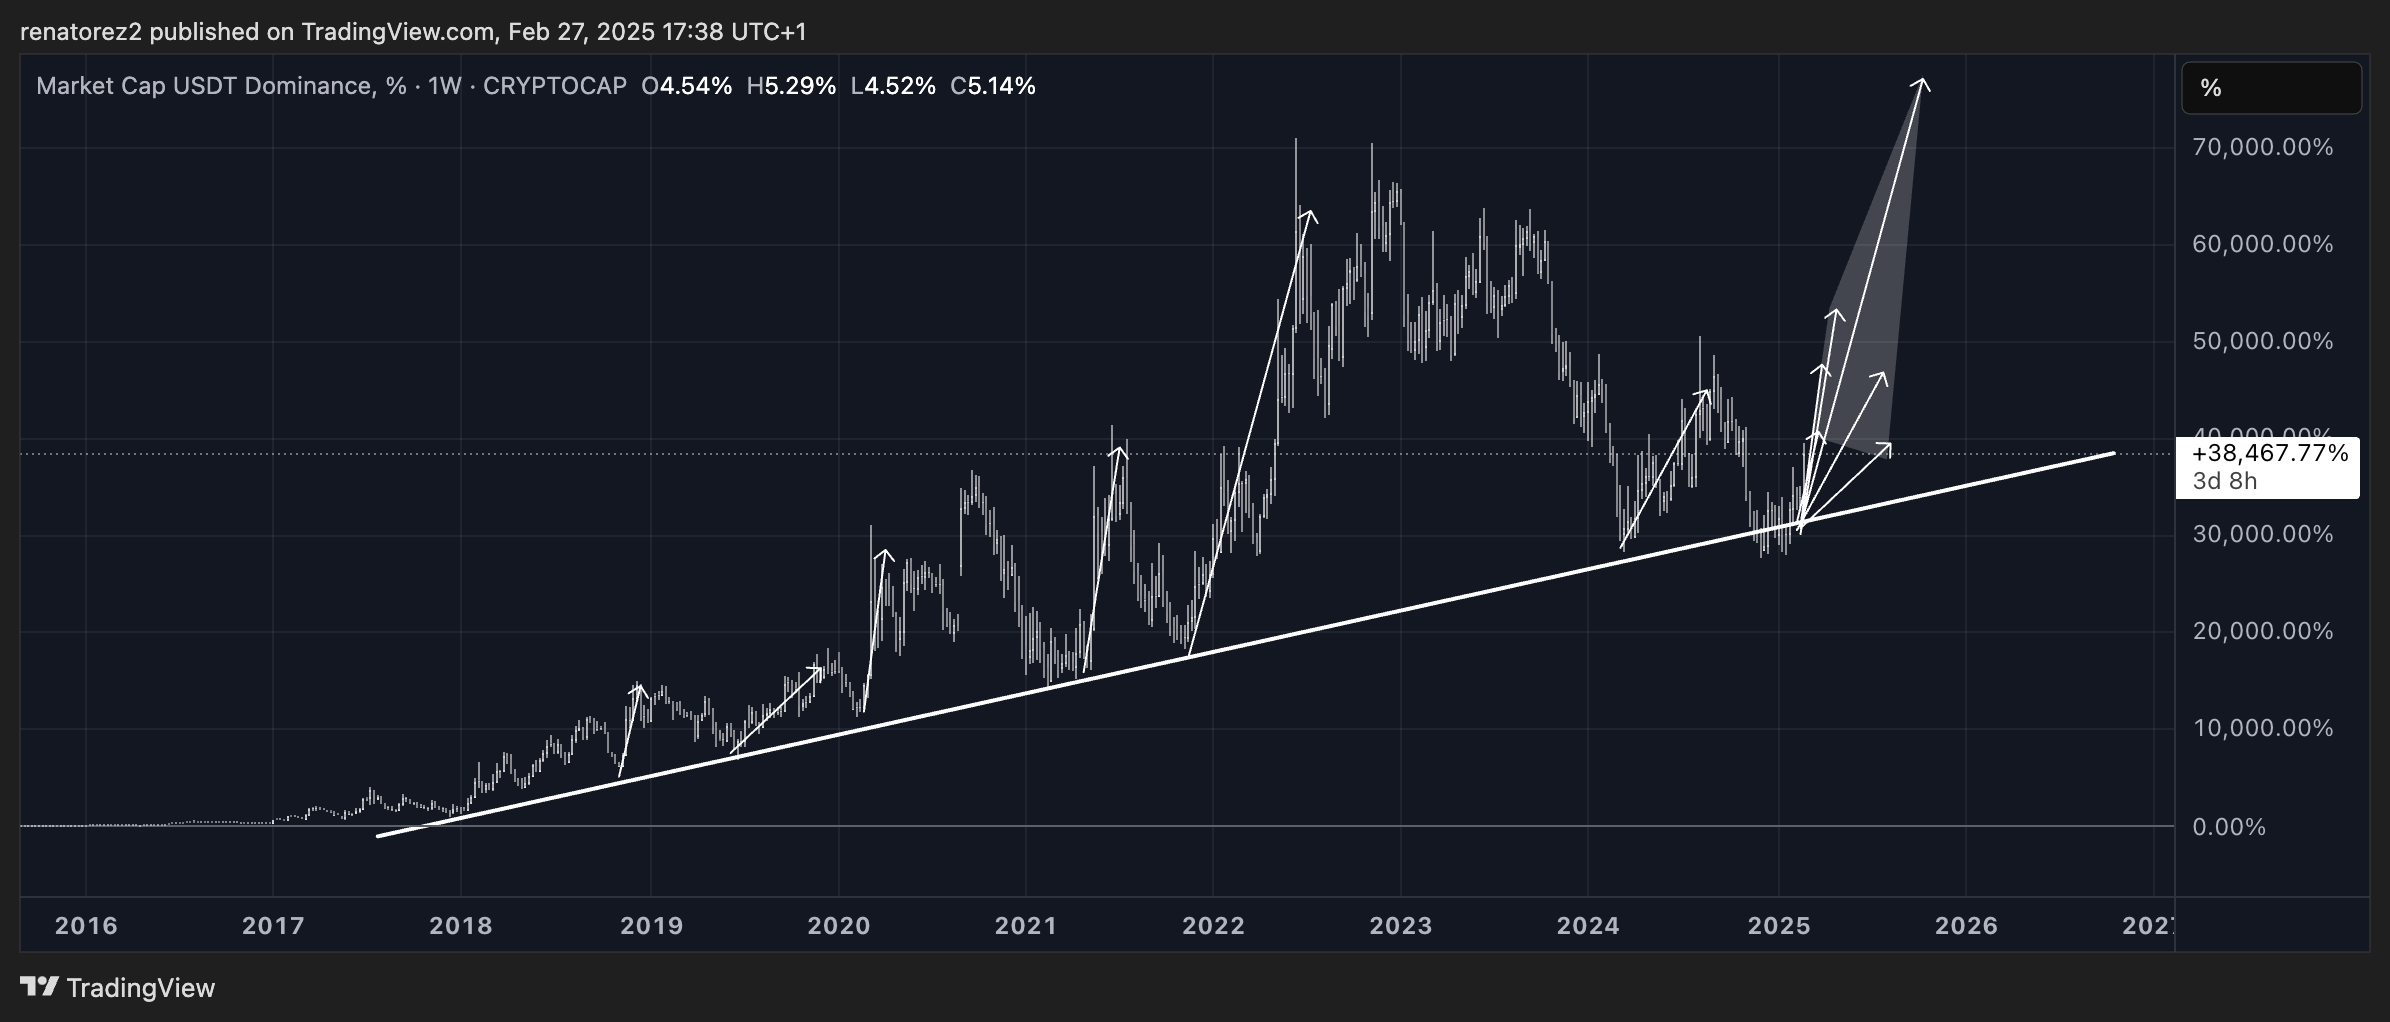
Task: Click the '2024' year on time axis
Action: pyautogui.click(x=1588, y=926)
